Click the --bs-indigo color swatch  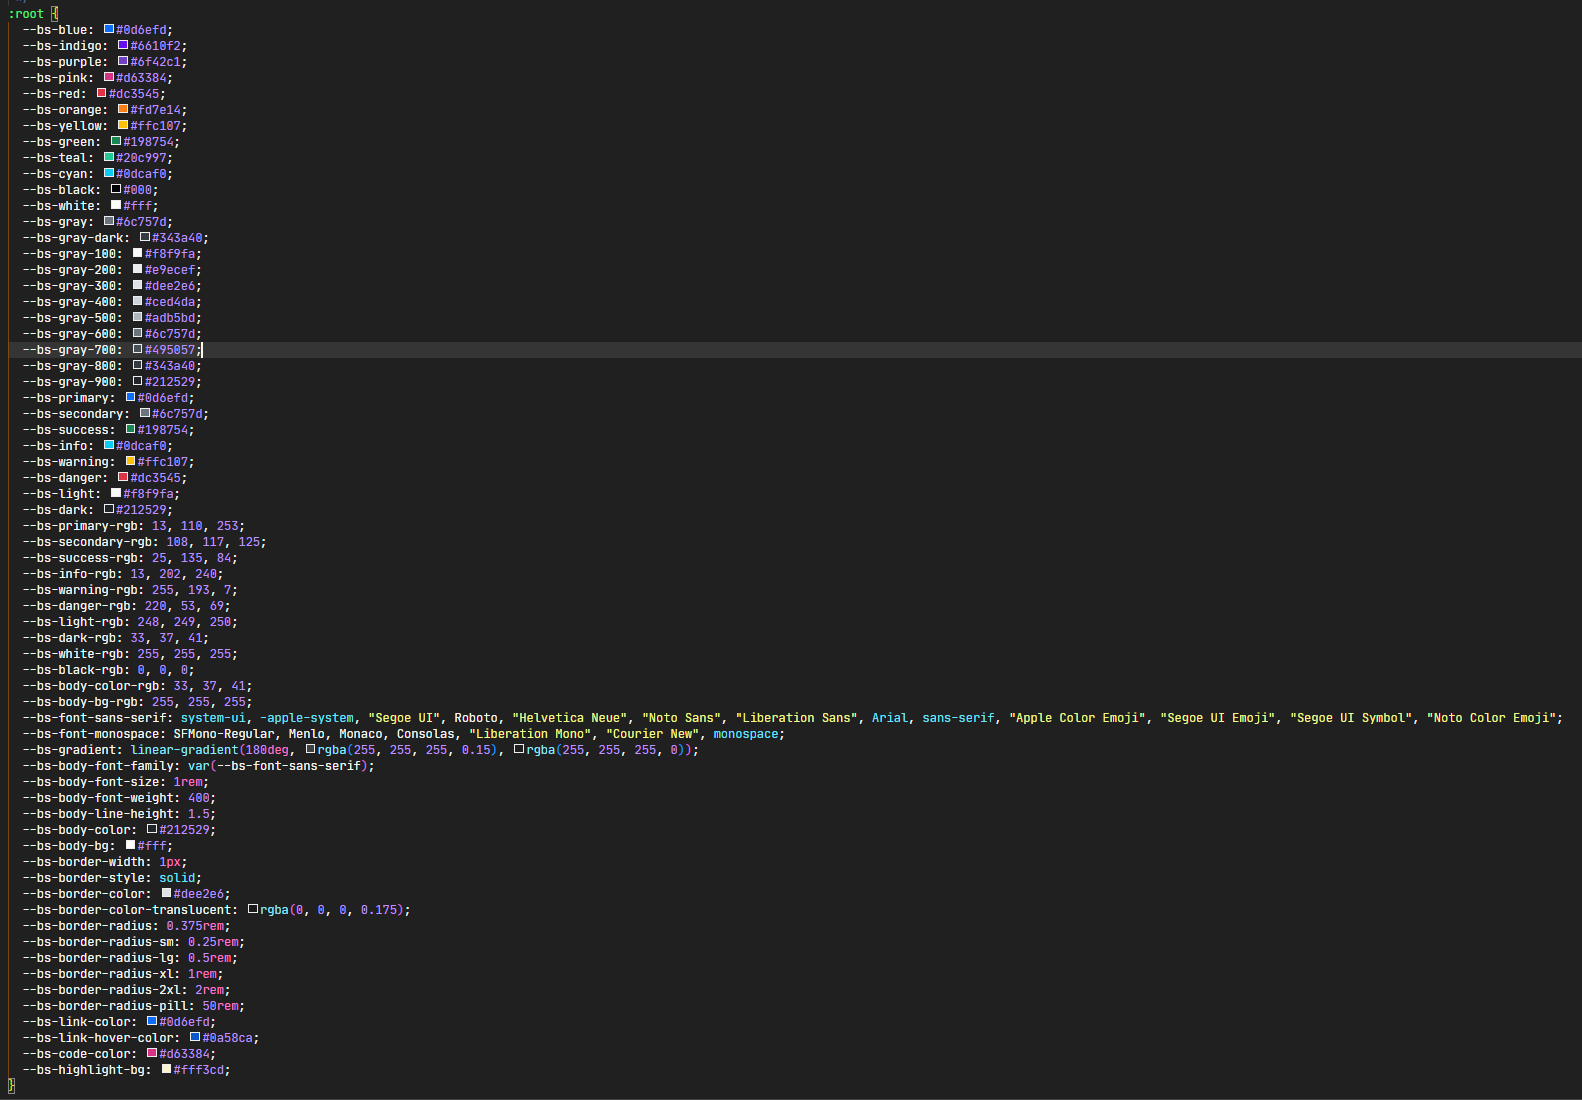click(123, 45)
